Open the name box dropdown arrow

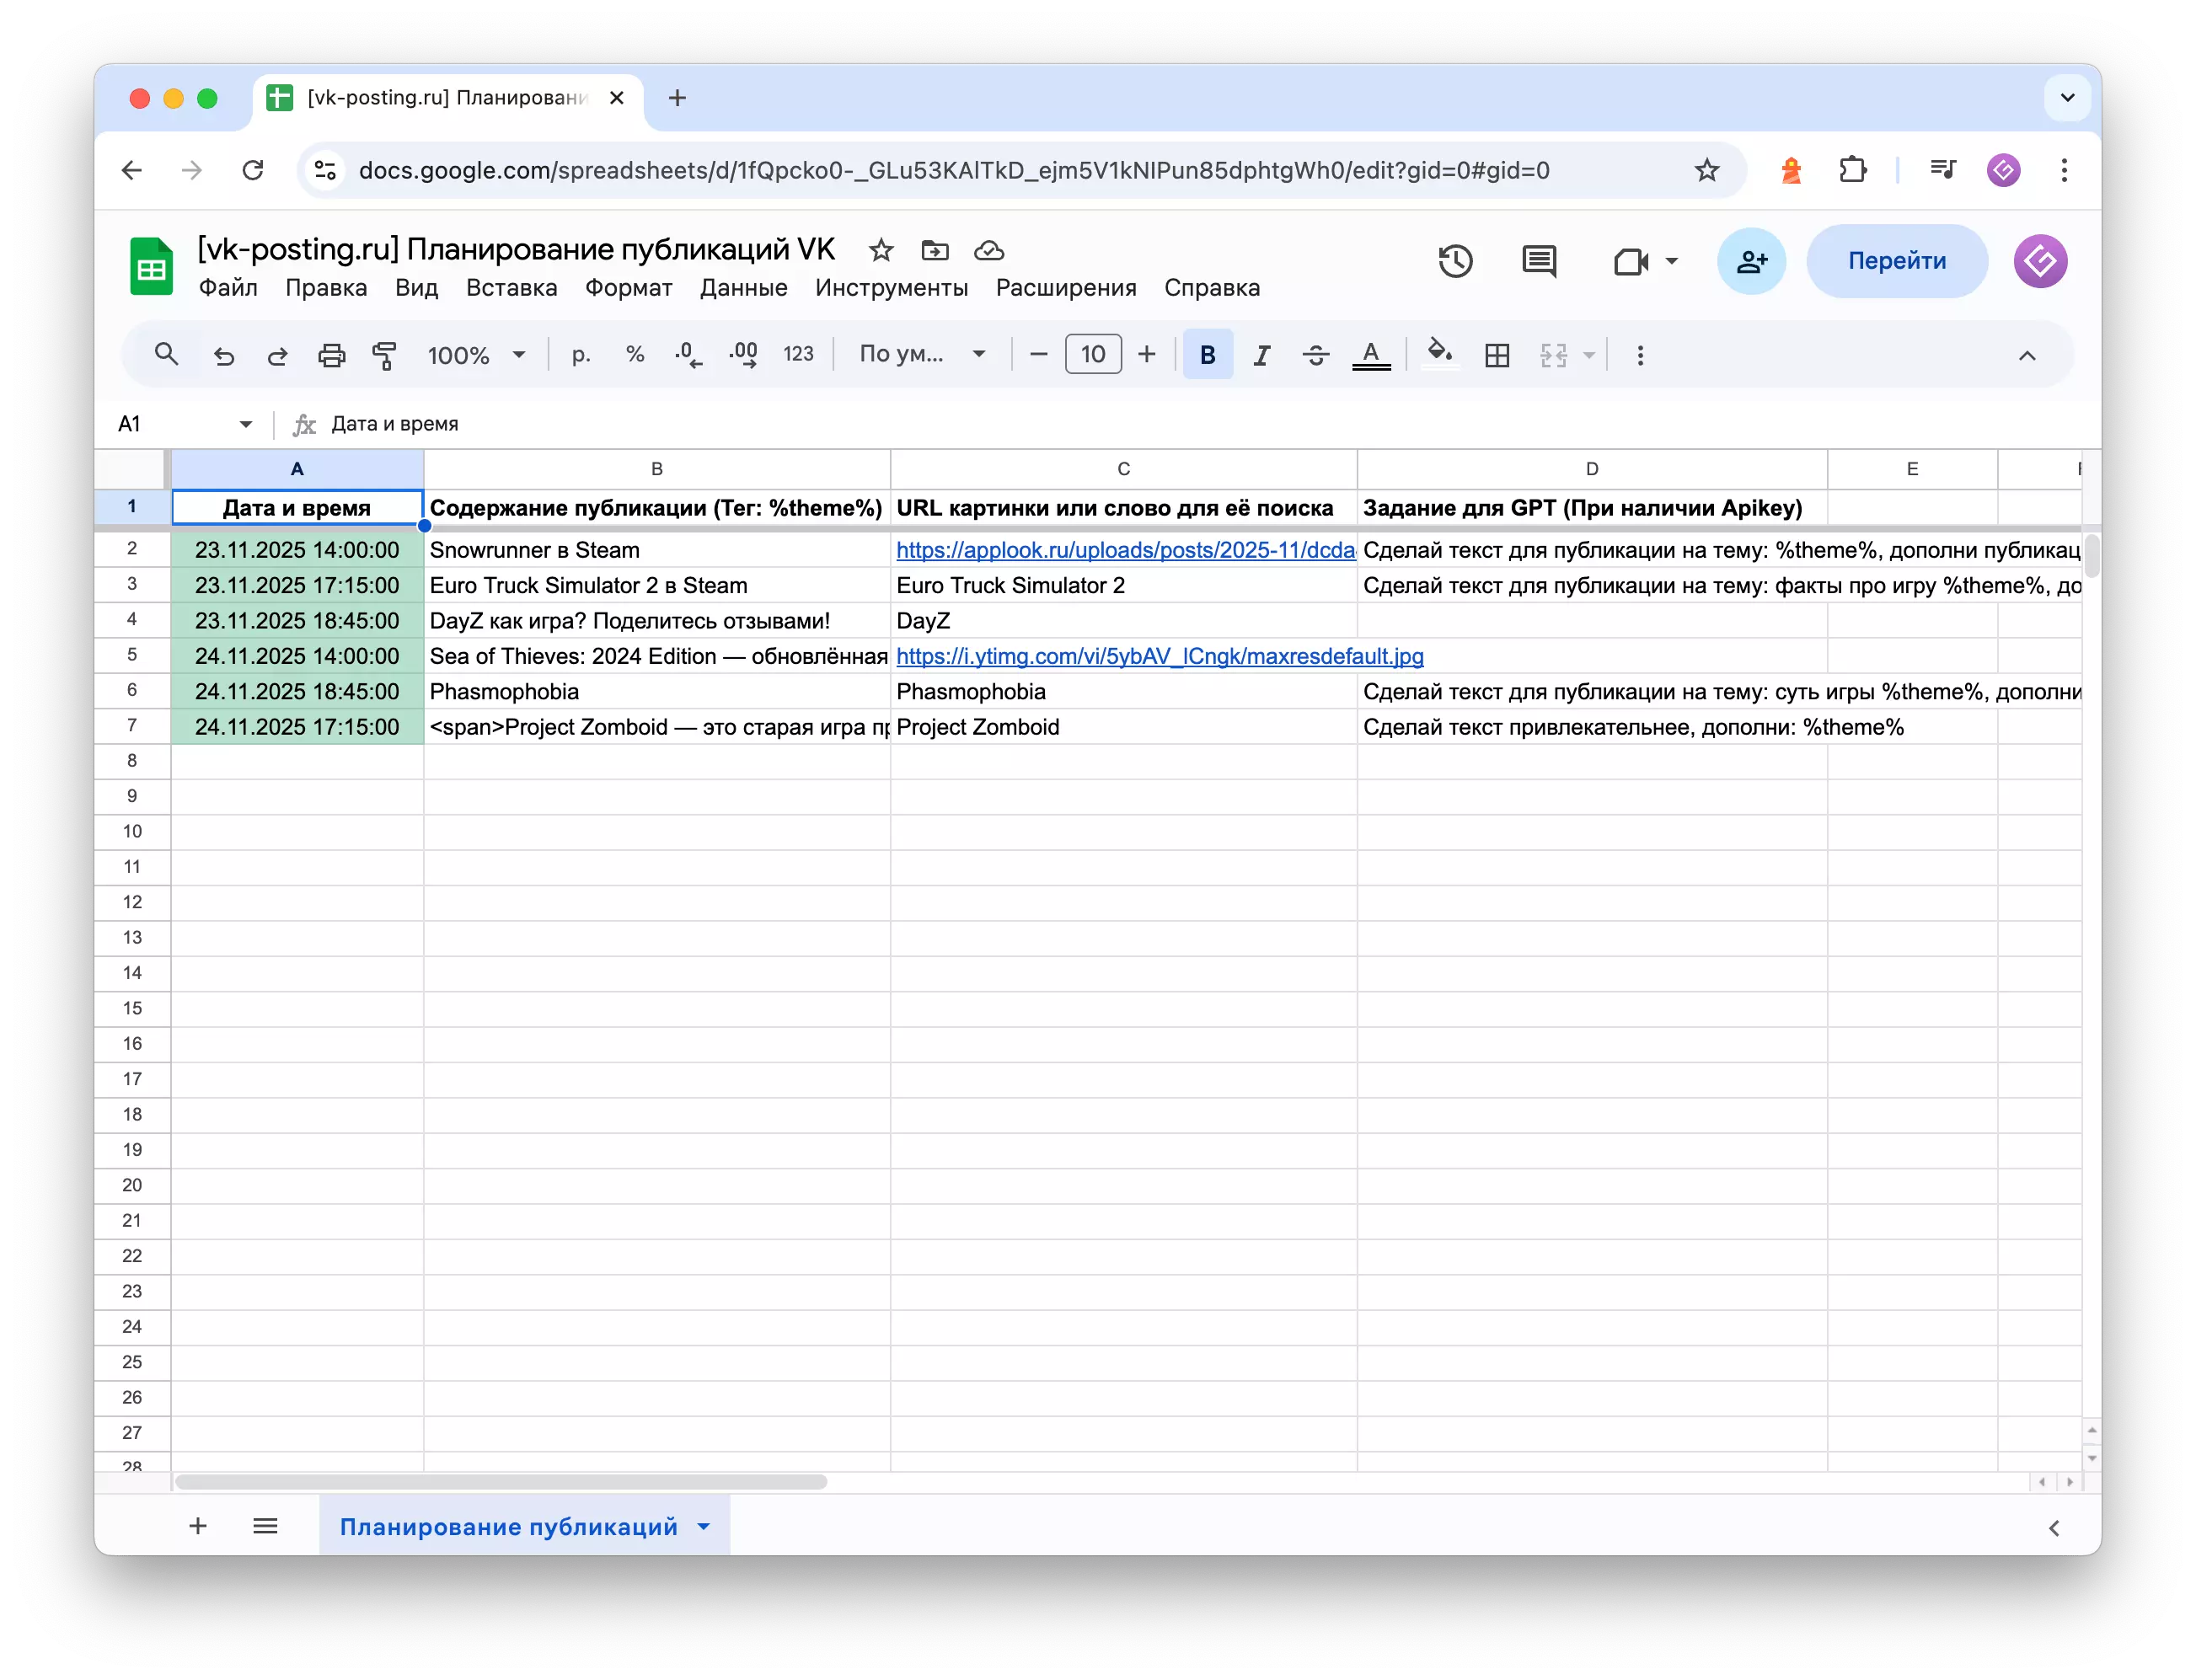(246, 424)
